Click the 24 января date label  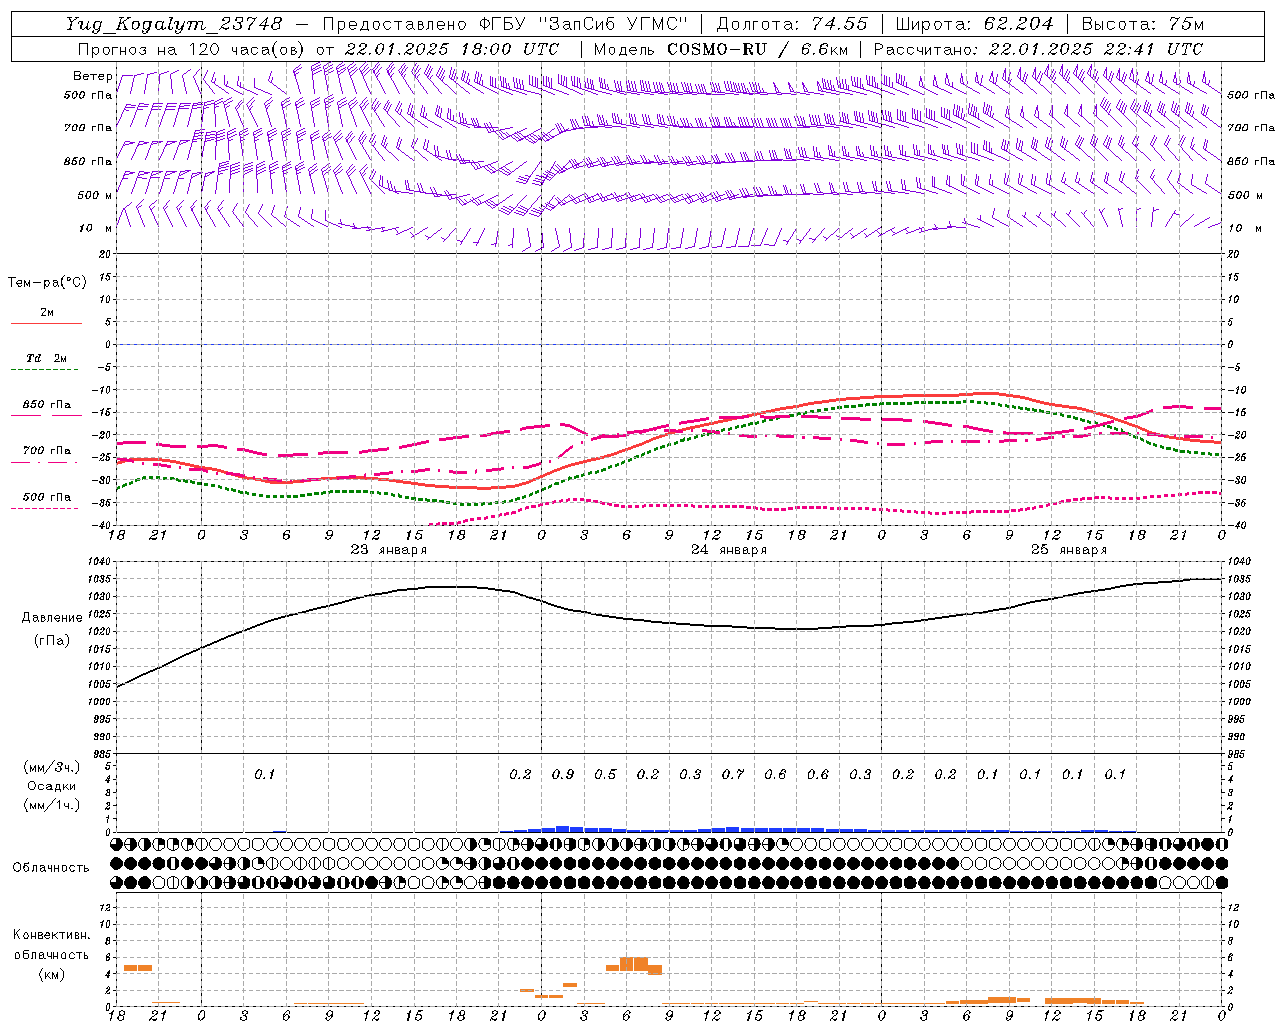coord(729,550)
